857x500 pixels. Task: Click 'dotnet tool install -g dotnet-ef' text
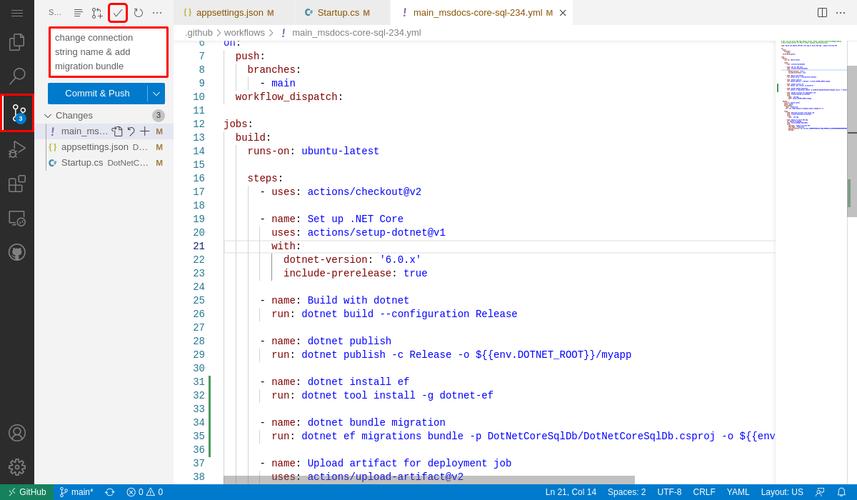(x=397, y=395)
